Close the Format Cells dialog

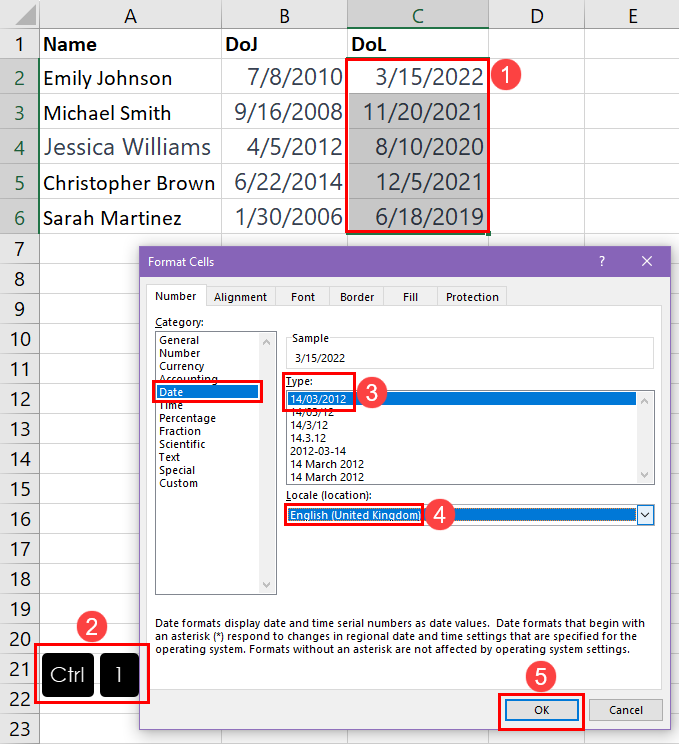(647, 261)
